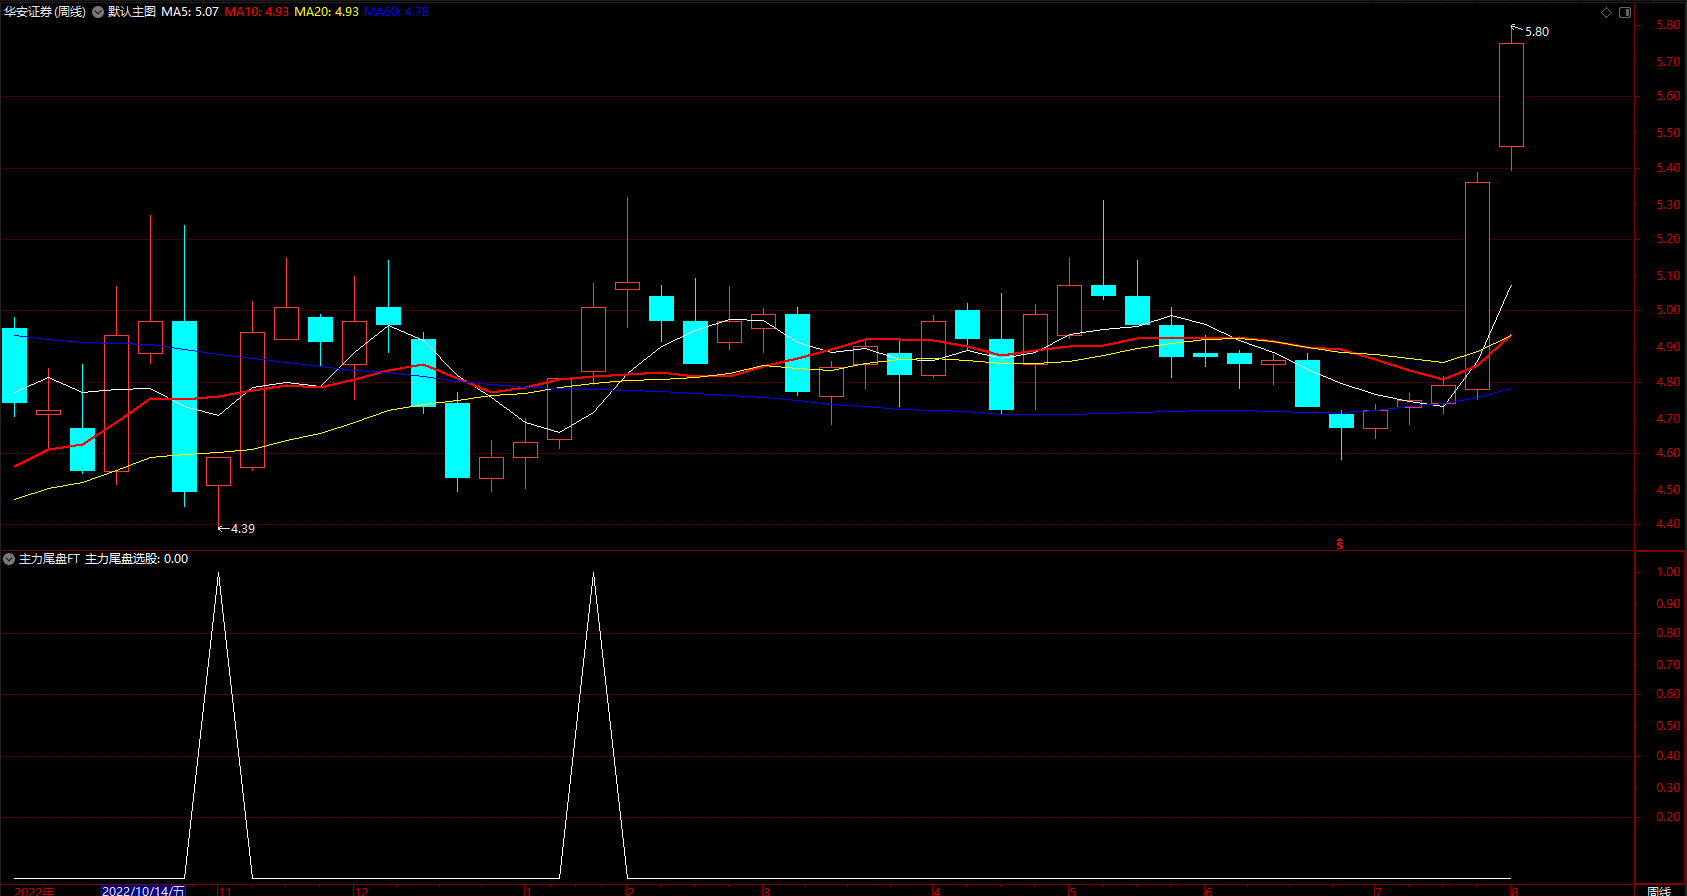The width and height of the screenshot is (1687, 896).
Task: Click the yellow MA20: 4.93 label
Action: 326,12
